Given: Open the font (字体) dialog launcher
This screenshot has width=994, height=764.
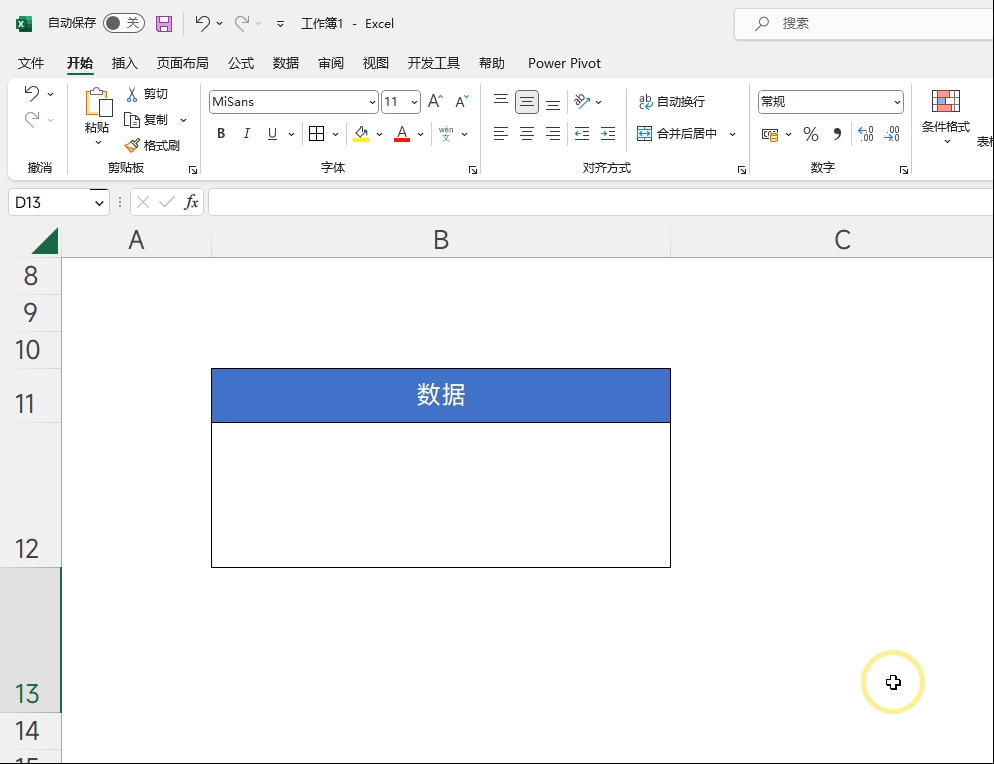Looking at the screenshot, I should 473,170.
